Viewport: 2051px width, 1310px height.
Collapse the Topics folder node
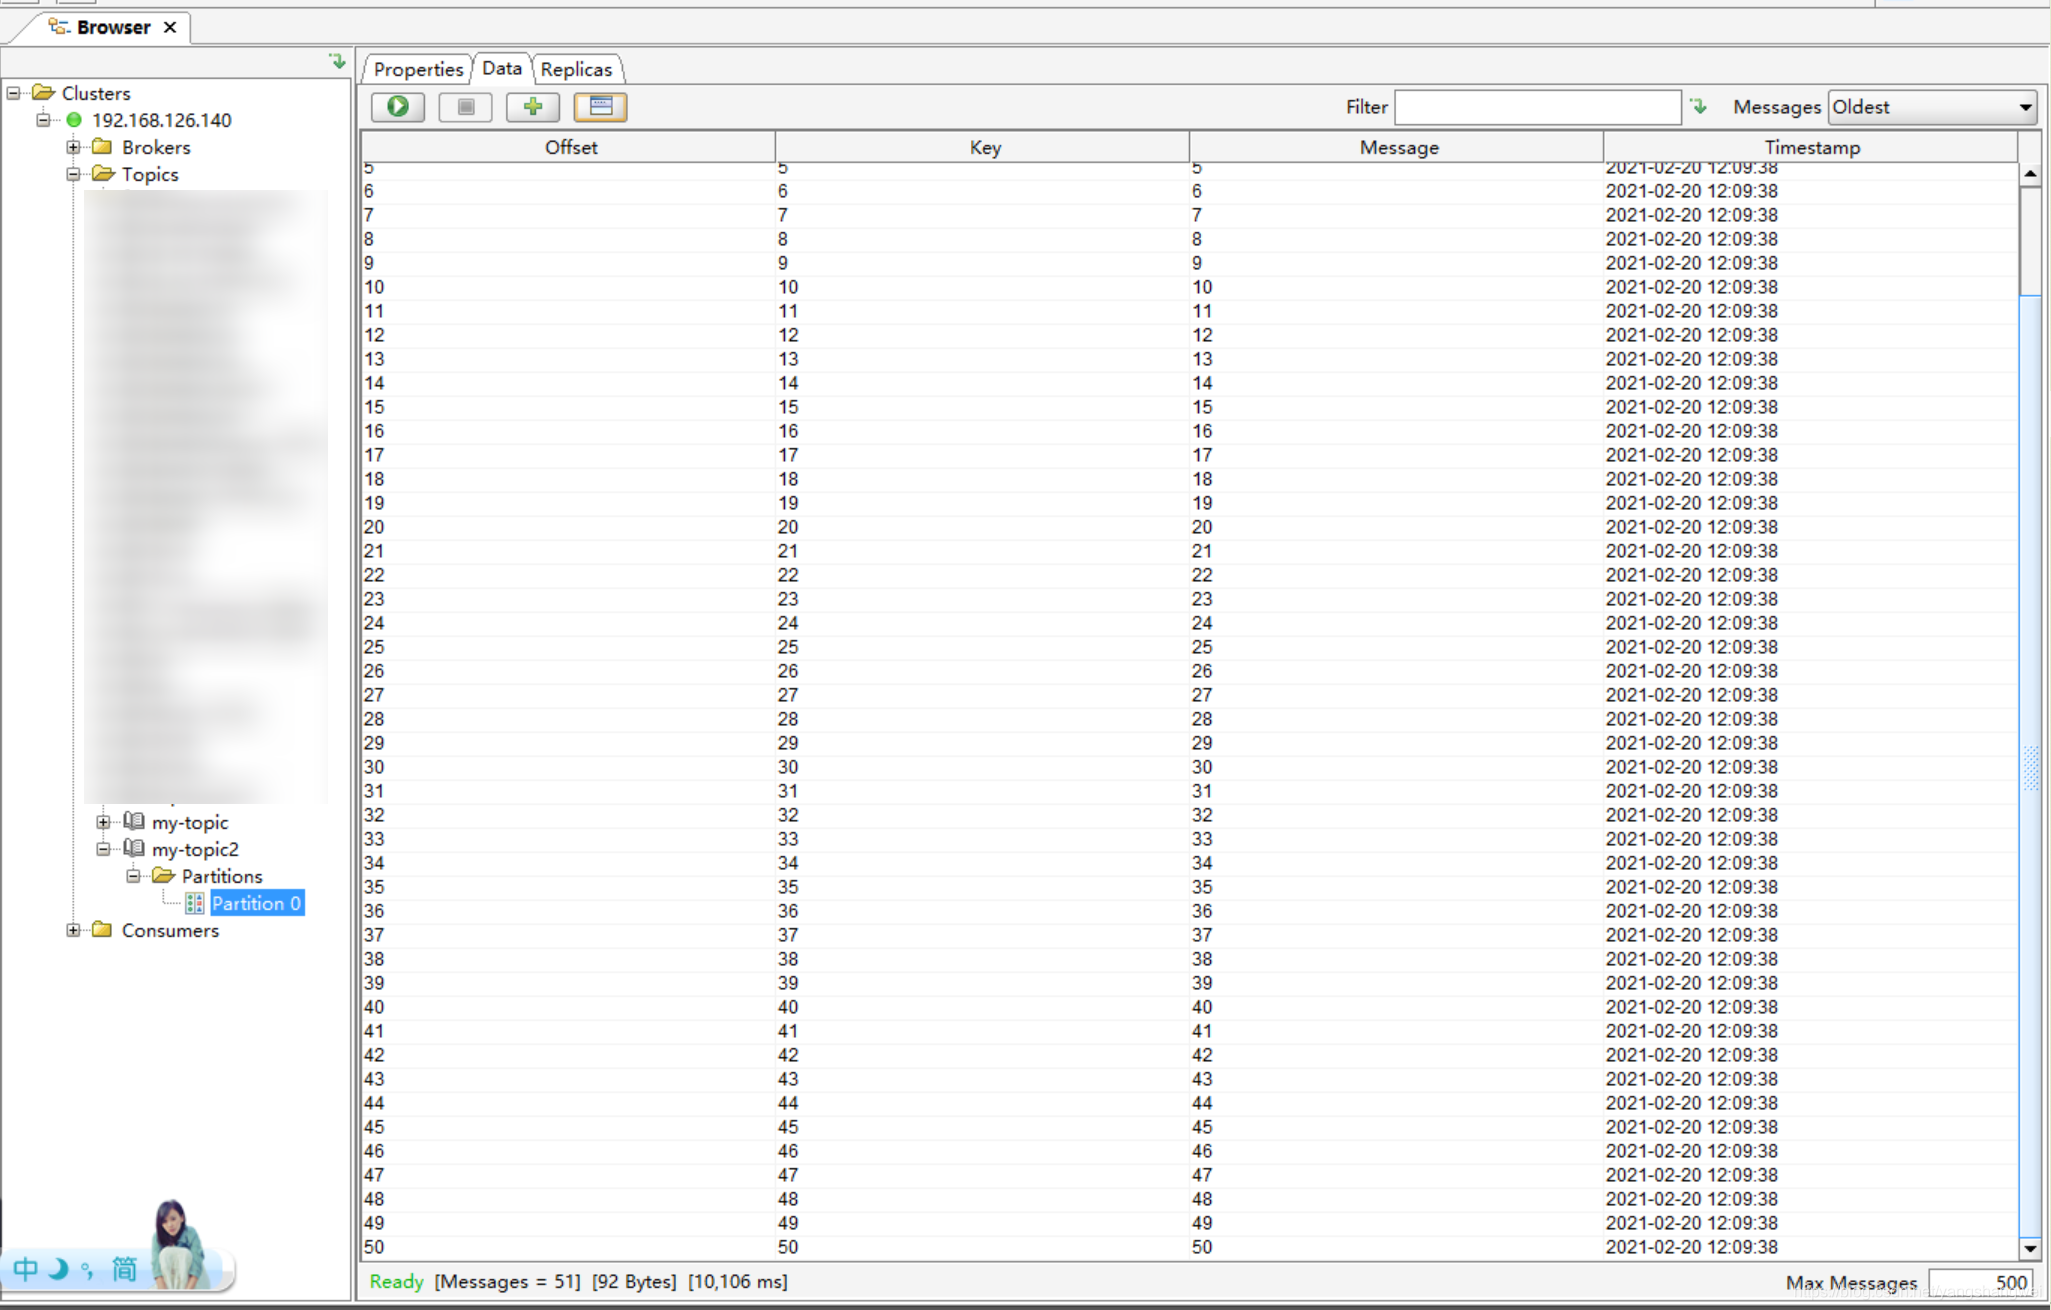click(73, 174)
